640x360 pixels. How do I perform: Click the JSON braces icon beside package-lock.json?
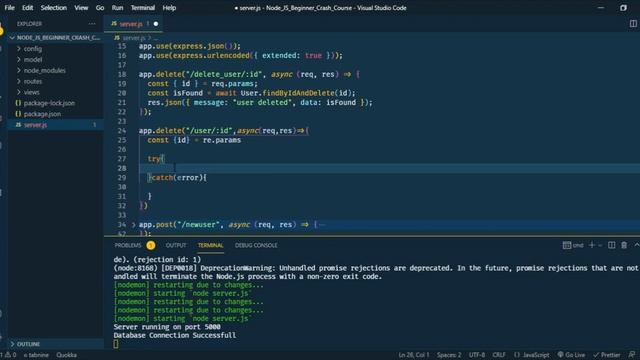point(18,103)
